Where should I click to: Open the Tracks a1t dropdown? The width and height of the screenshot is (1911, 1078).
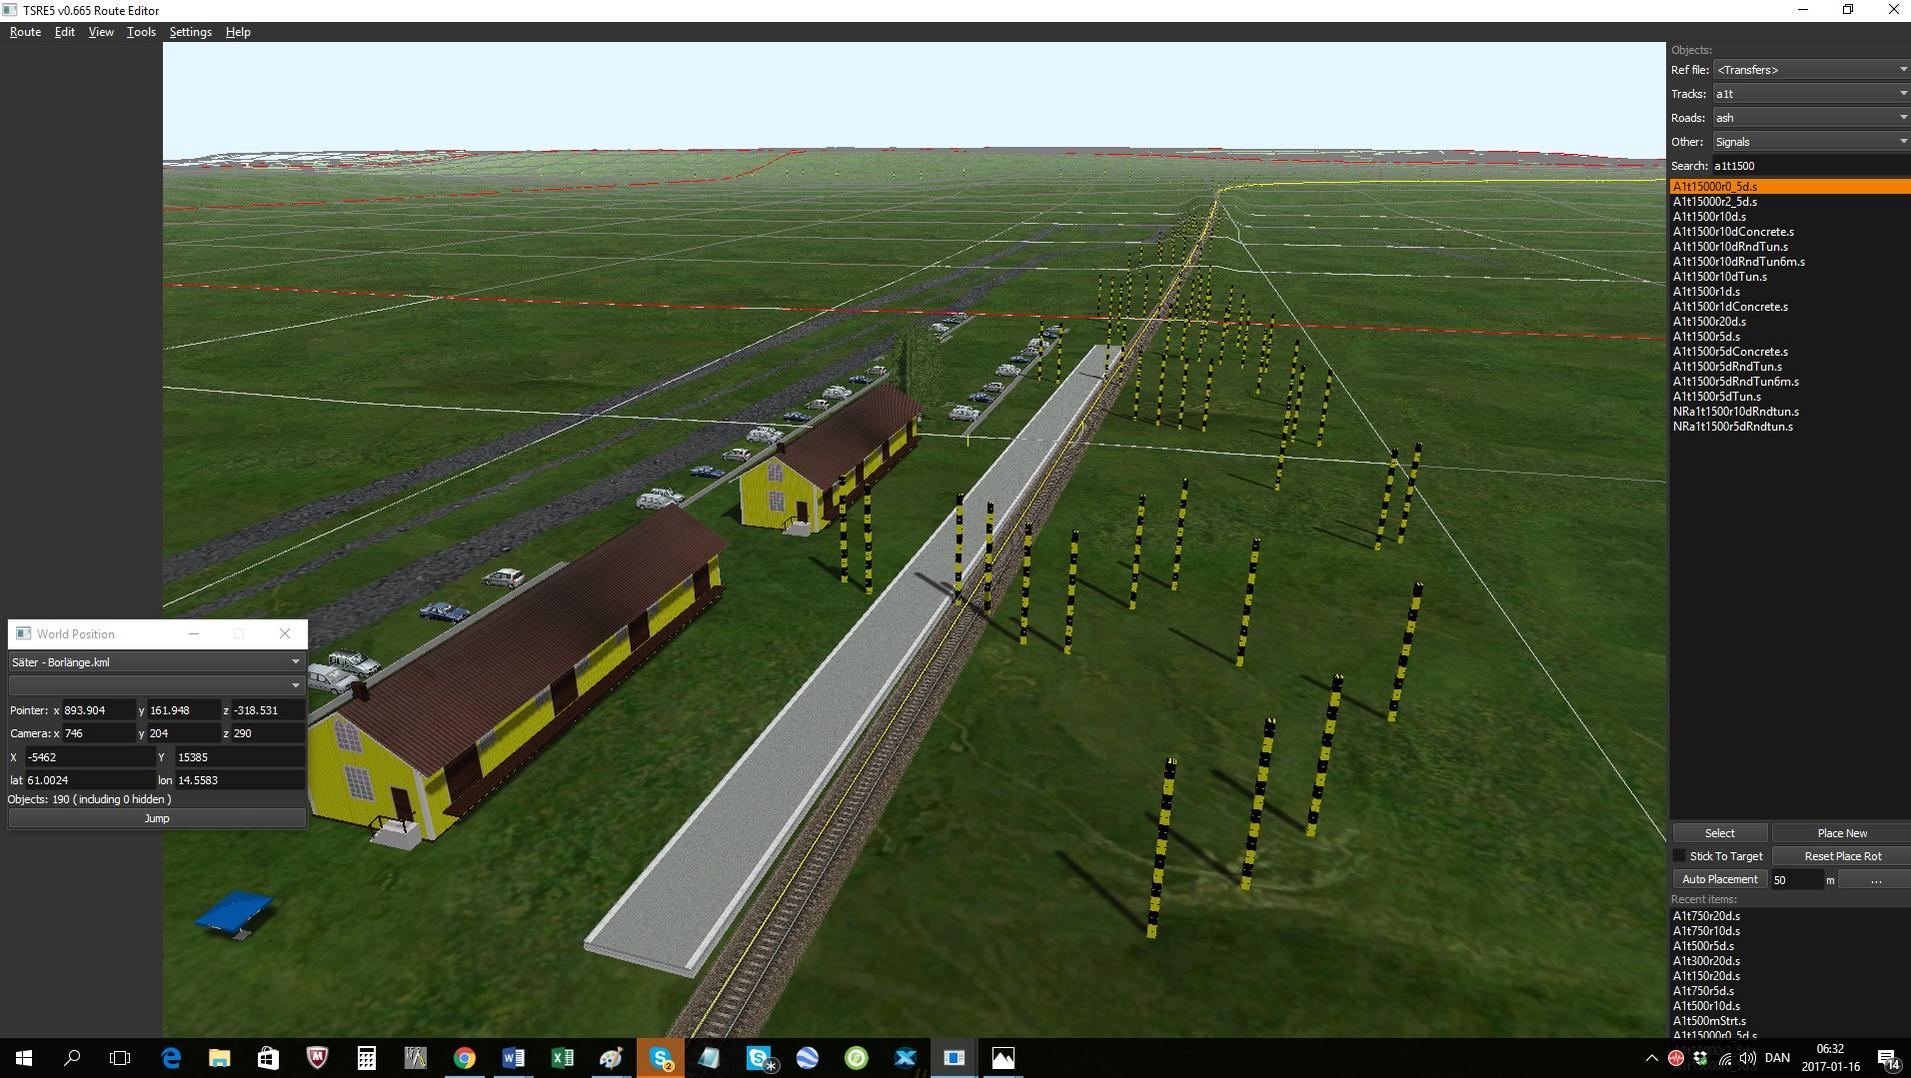[1811, 94]
